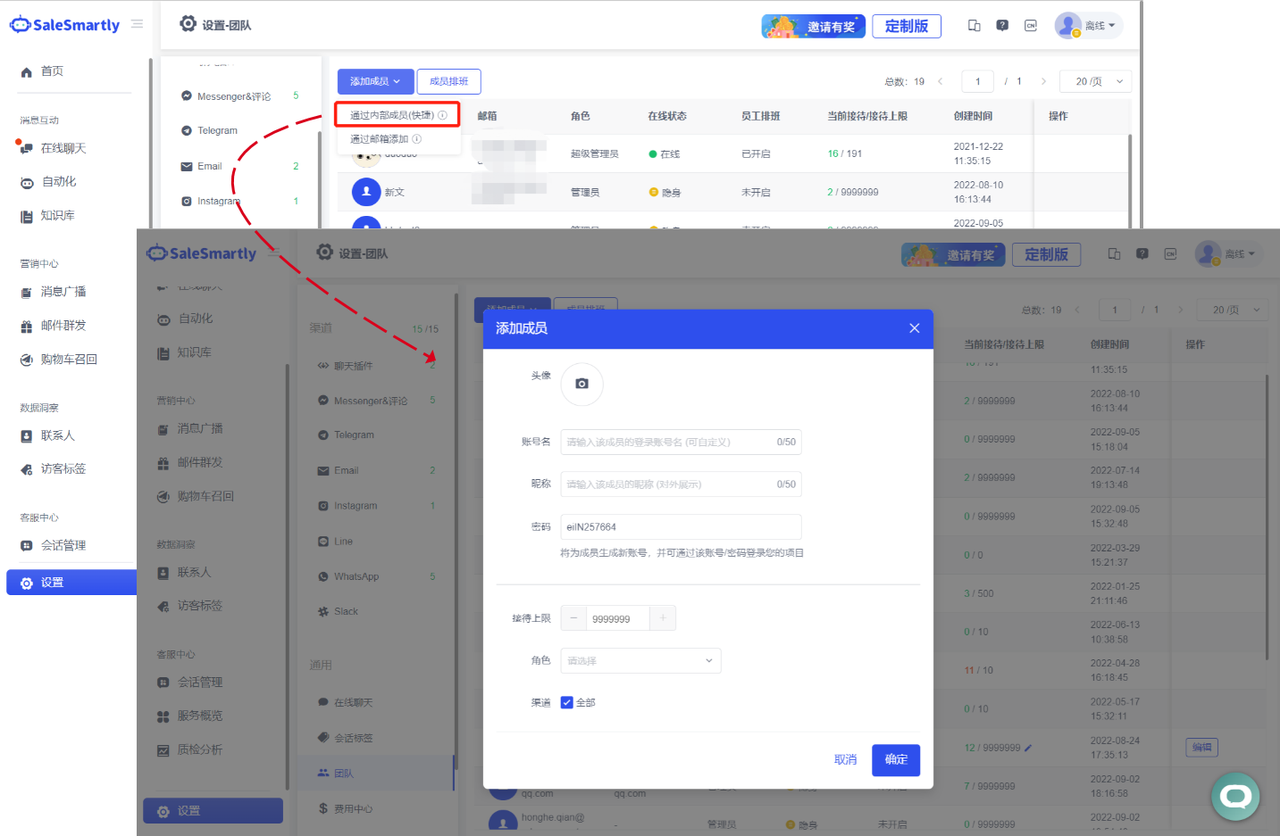Click the pencil icon beside 12 / 9999999
This screenshot has height=836, width=1280.
1028,747
